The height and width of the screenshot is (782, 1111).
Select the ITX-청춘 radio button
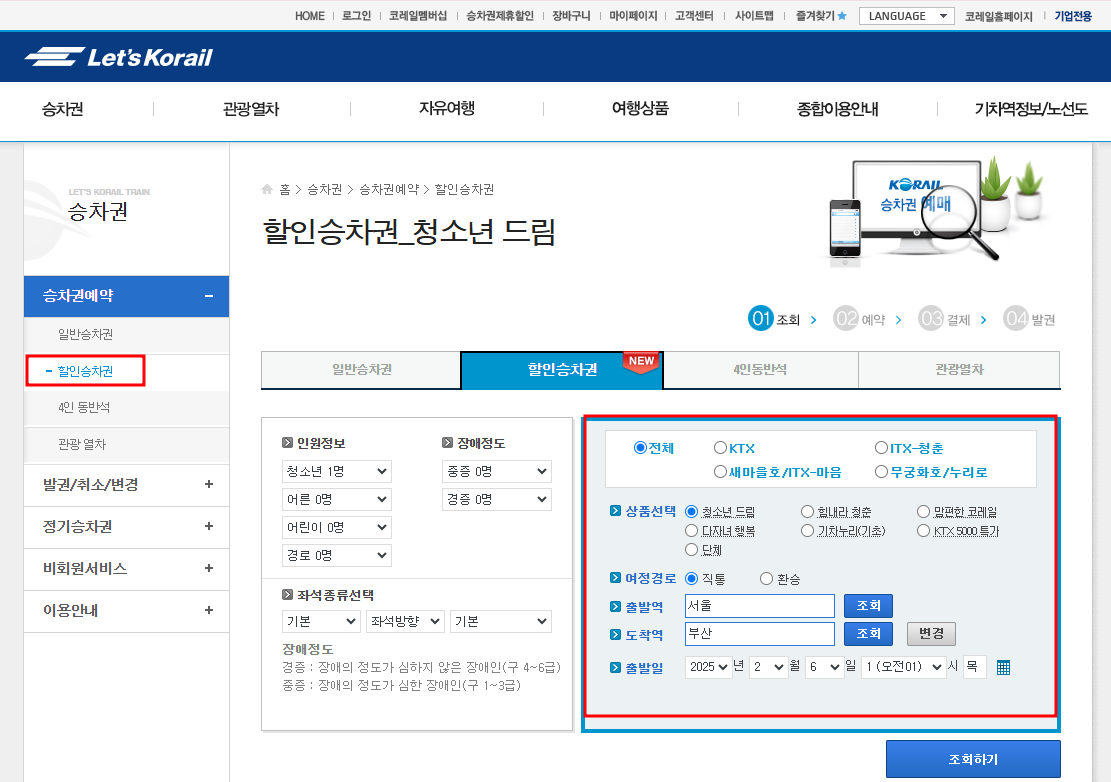[881, 448]
